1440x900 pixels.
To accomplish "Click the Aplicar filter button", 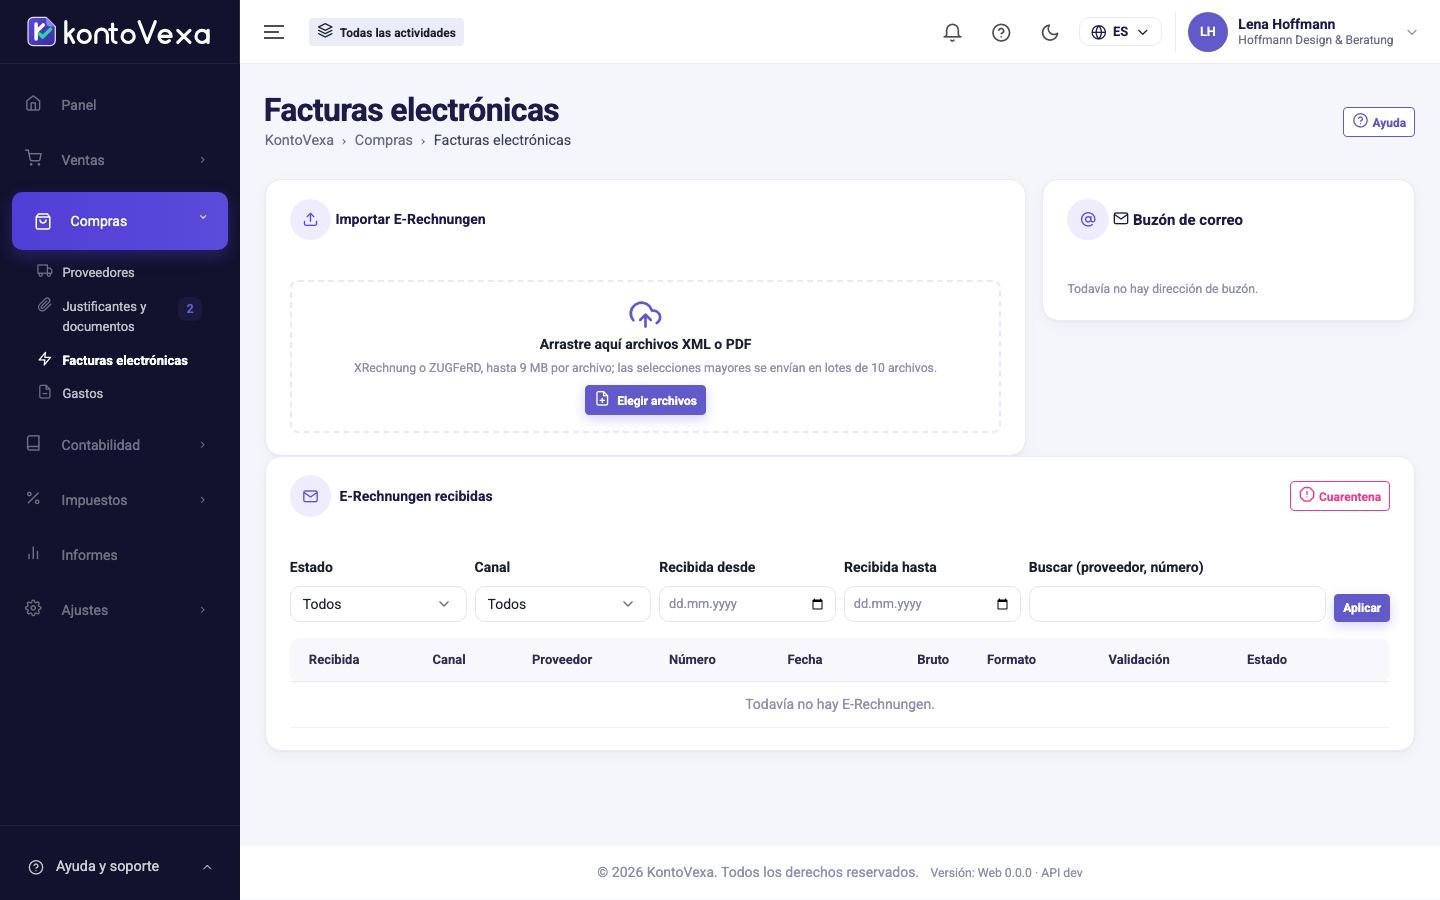I will pyautogui.click(x=1362, y=607).
